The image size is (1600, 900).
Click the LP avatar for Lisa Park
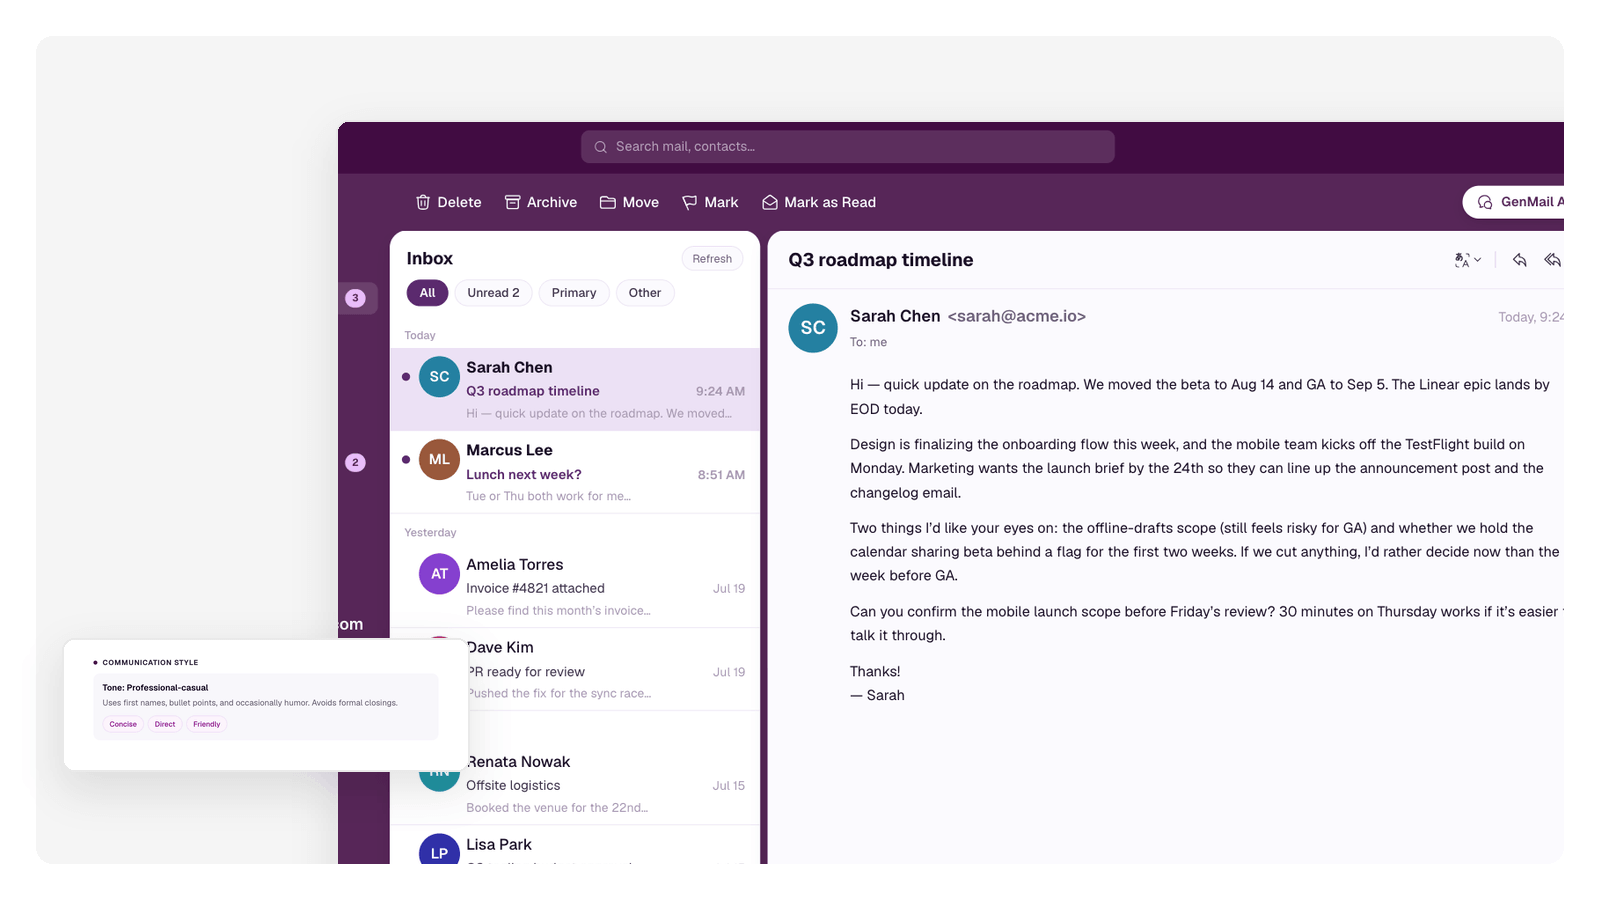pyautogui.click(x=439, y=850)
